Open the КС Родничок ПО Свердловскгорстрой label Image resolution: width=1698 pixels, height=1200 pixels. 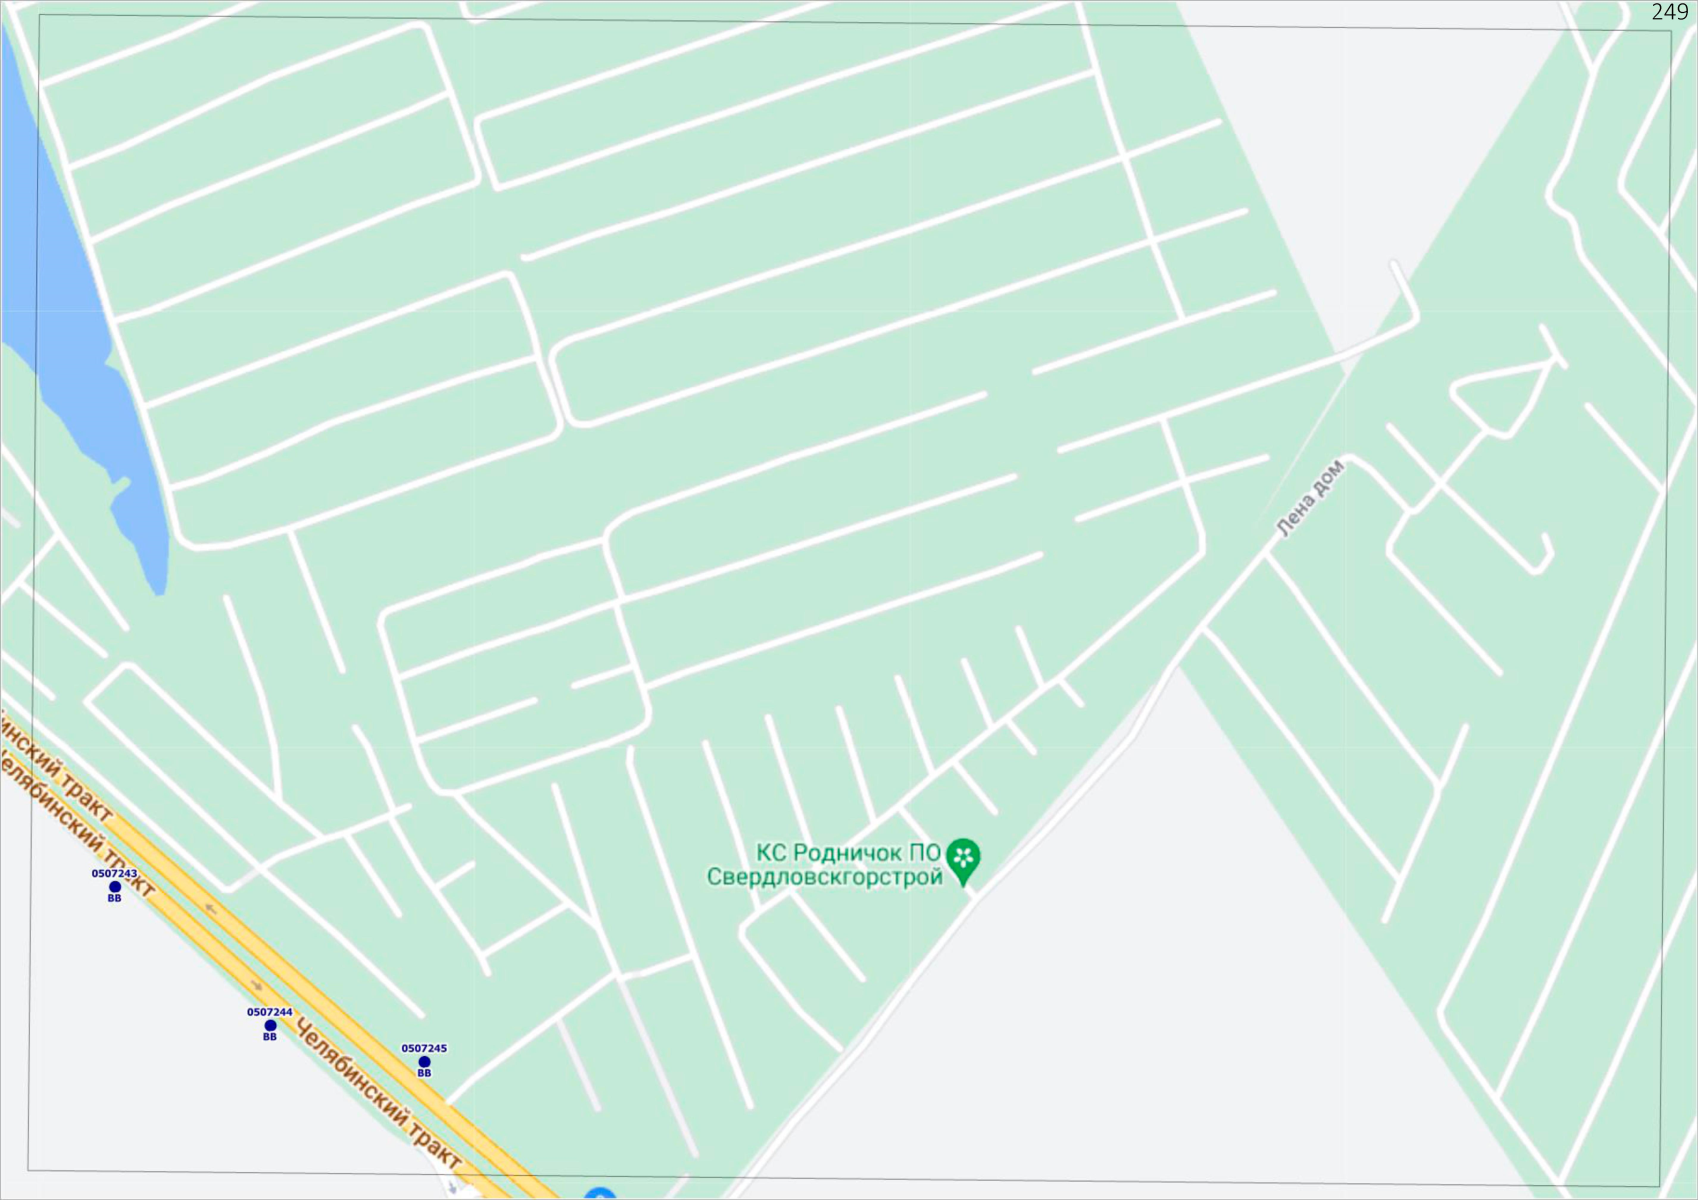coord(824,865)
